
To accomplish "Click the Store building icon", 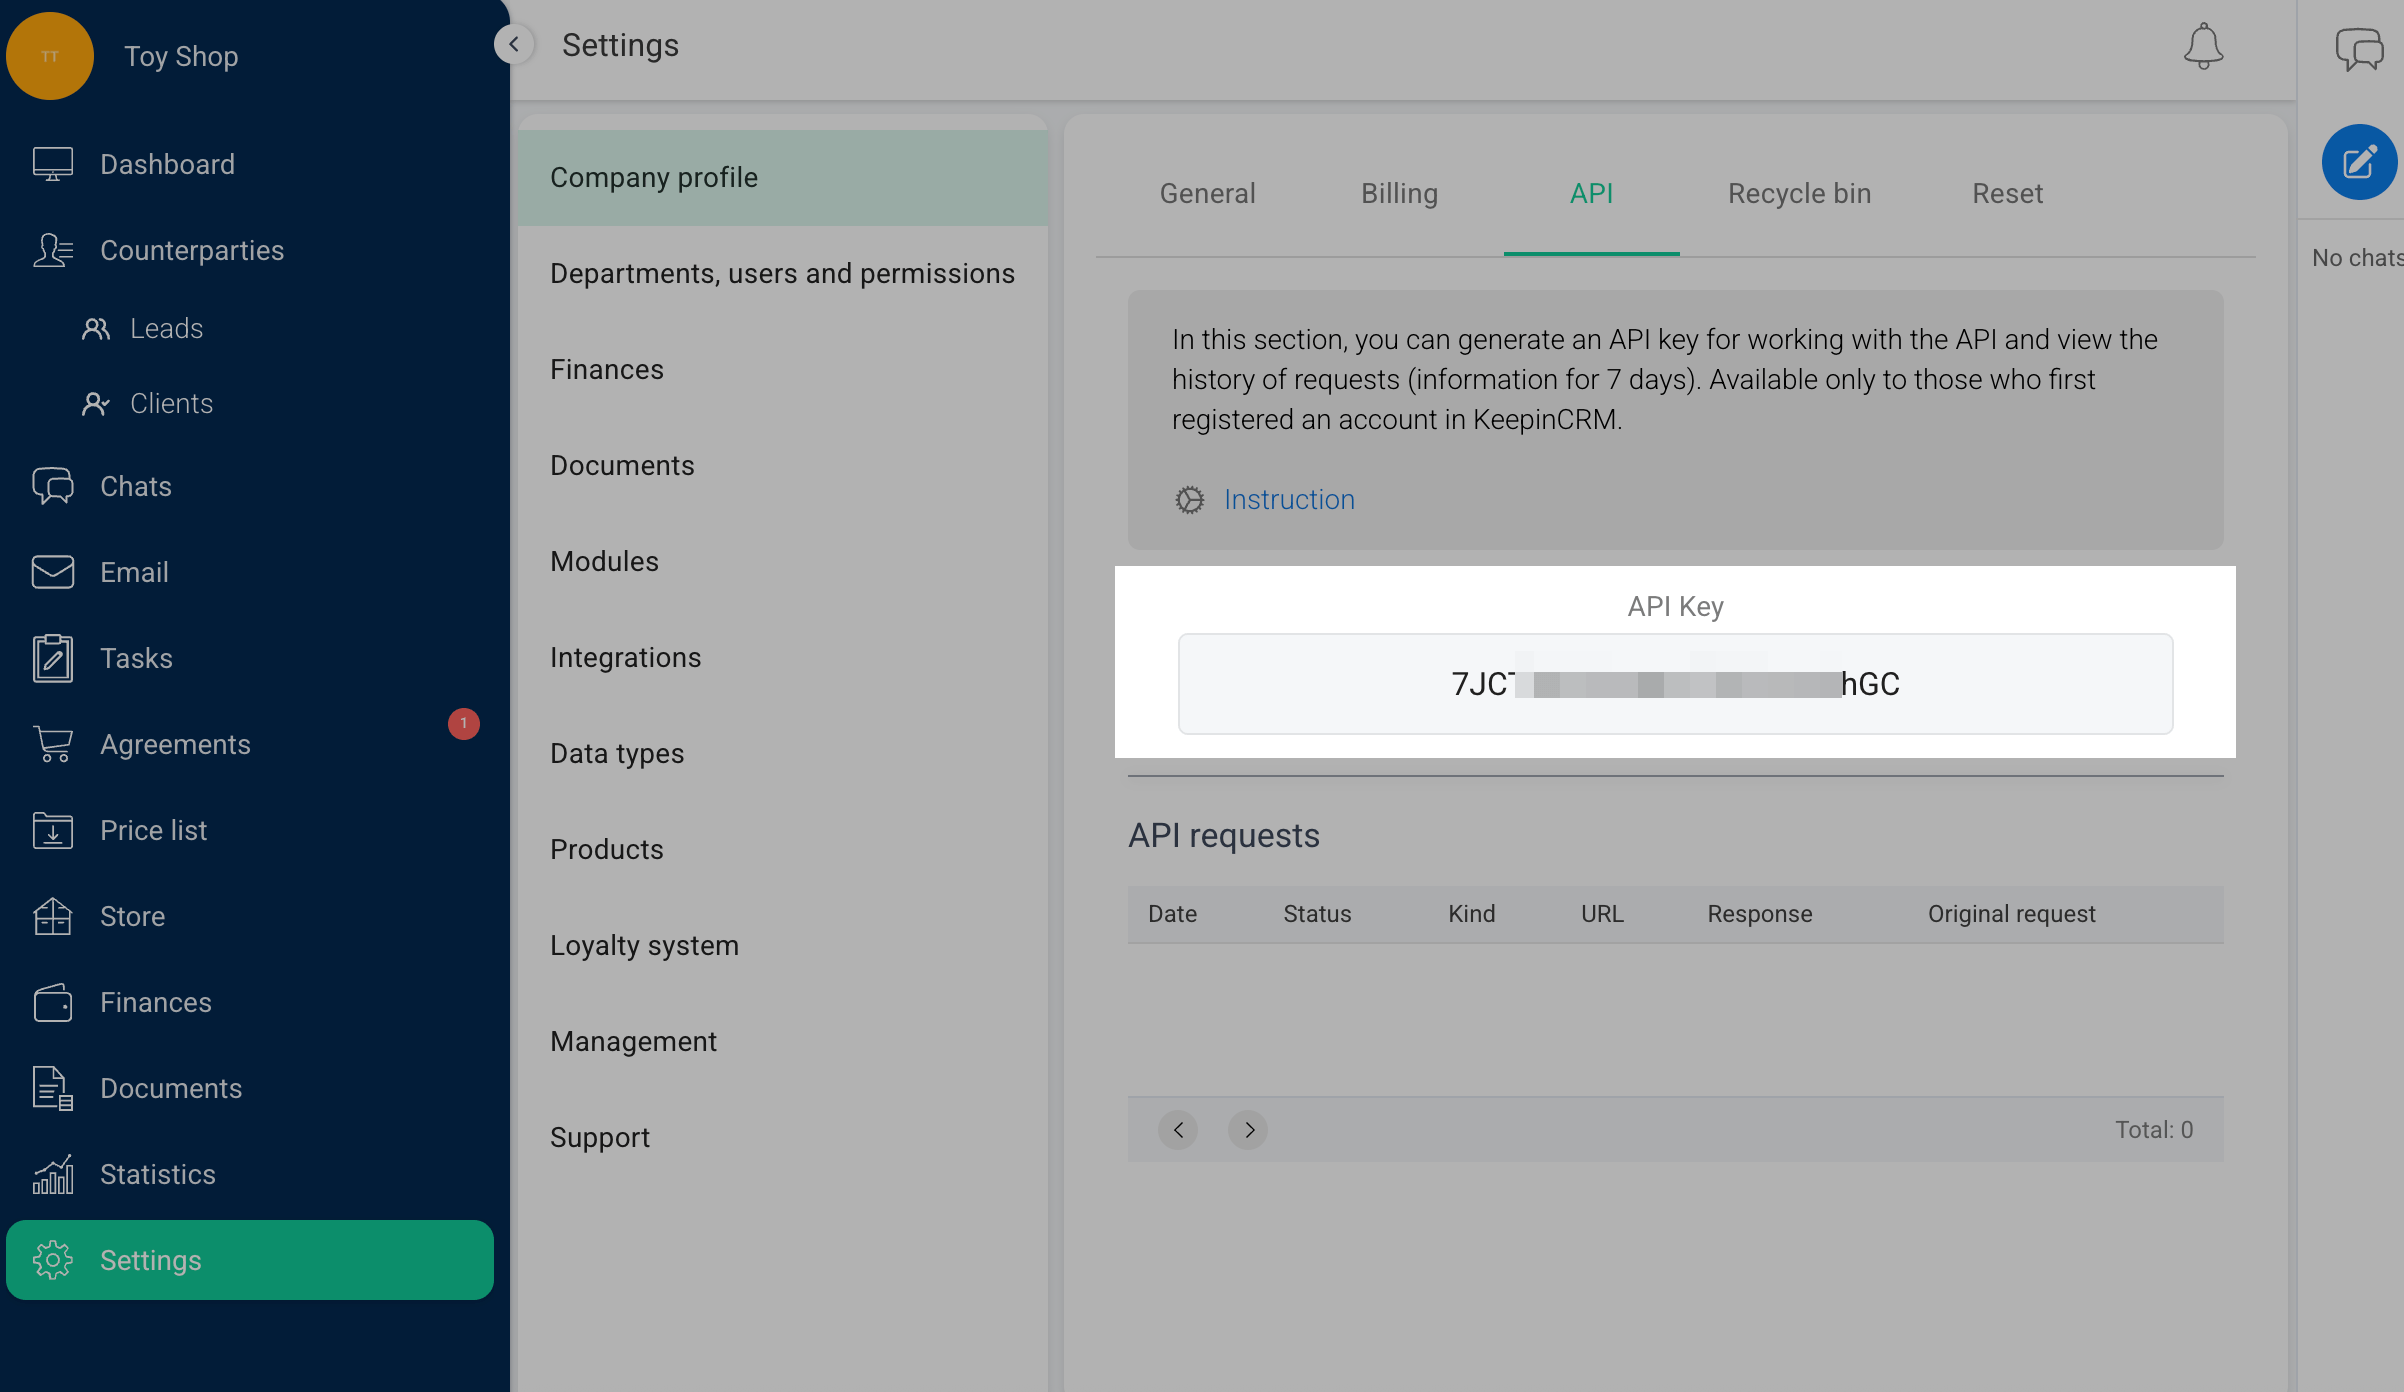I will coord(52,916).
